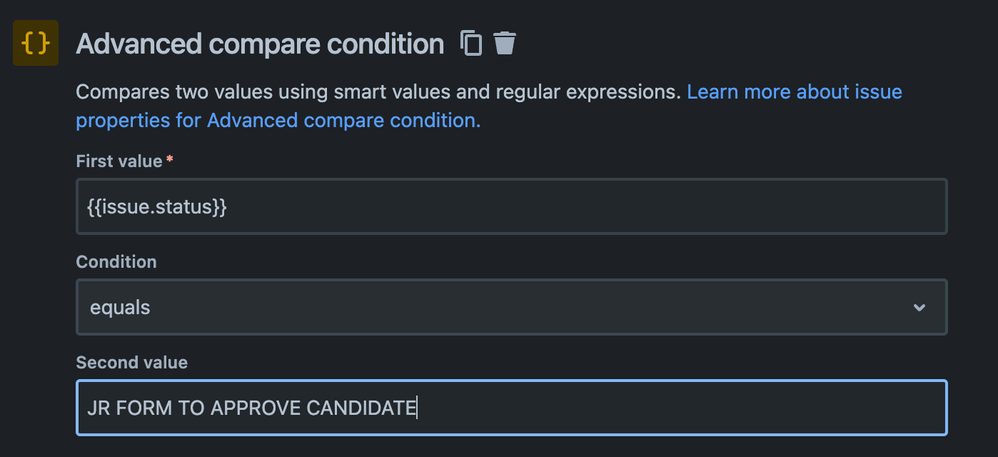Duplicate the condition with the copy icon
Viewport: 998px width, 457px height.
click(472, 43)
